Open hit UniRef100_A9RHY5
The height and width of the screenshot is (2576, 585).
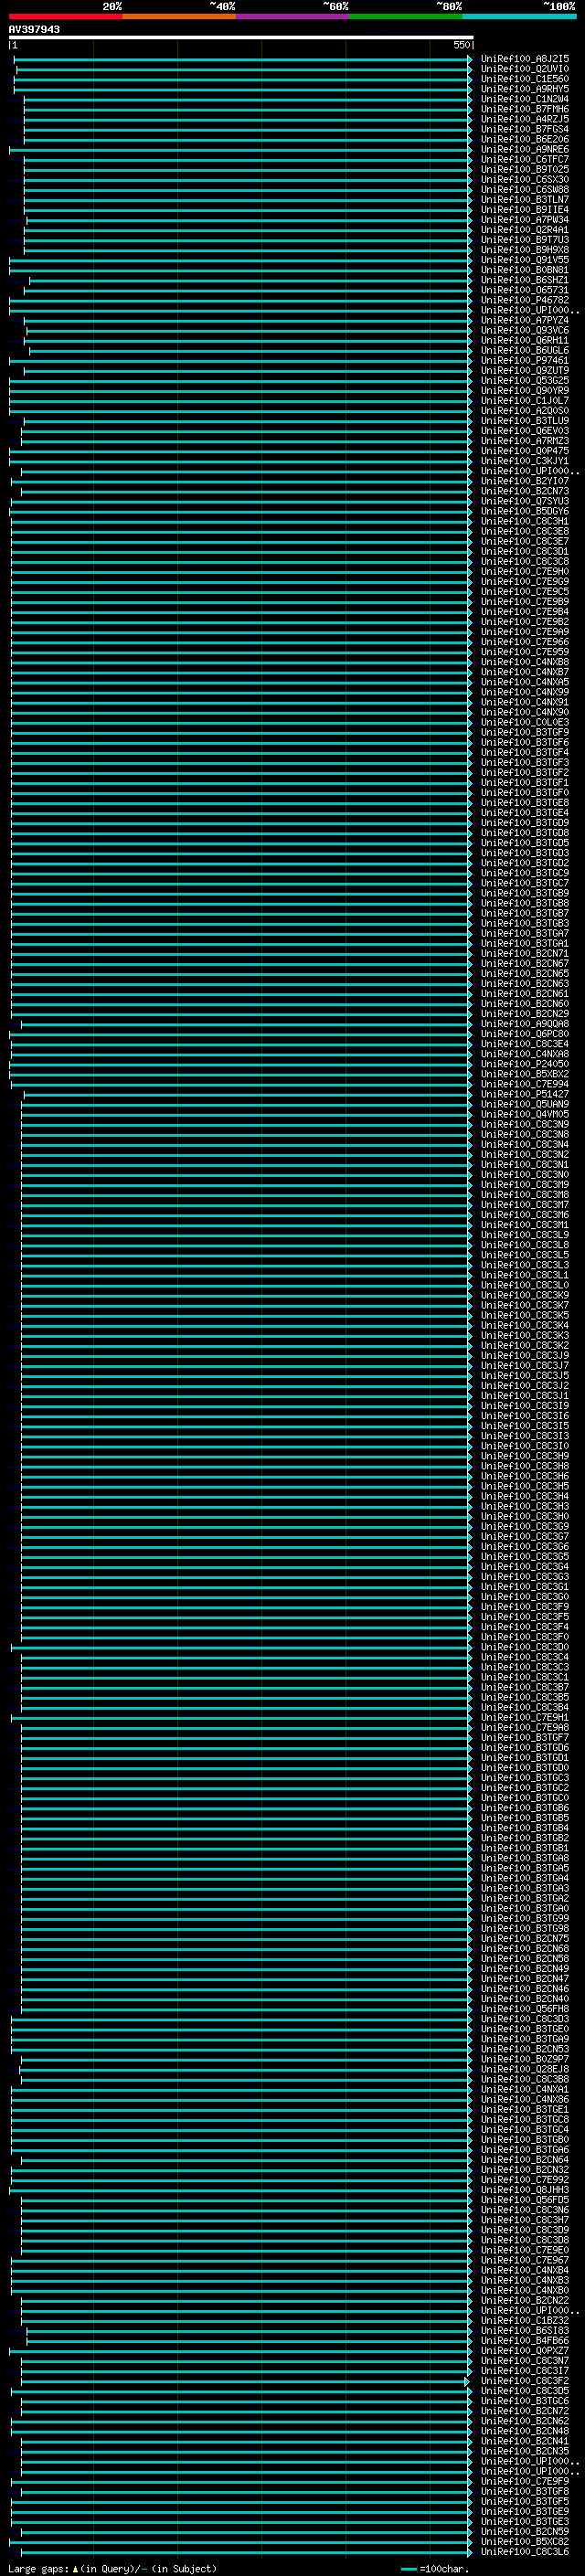tap(525, 89)
